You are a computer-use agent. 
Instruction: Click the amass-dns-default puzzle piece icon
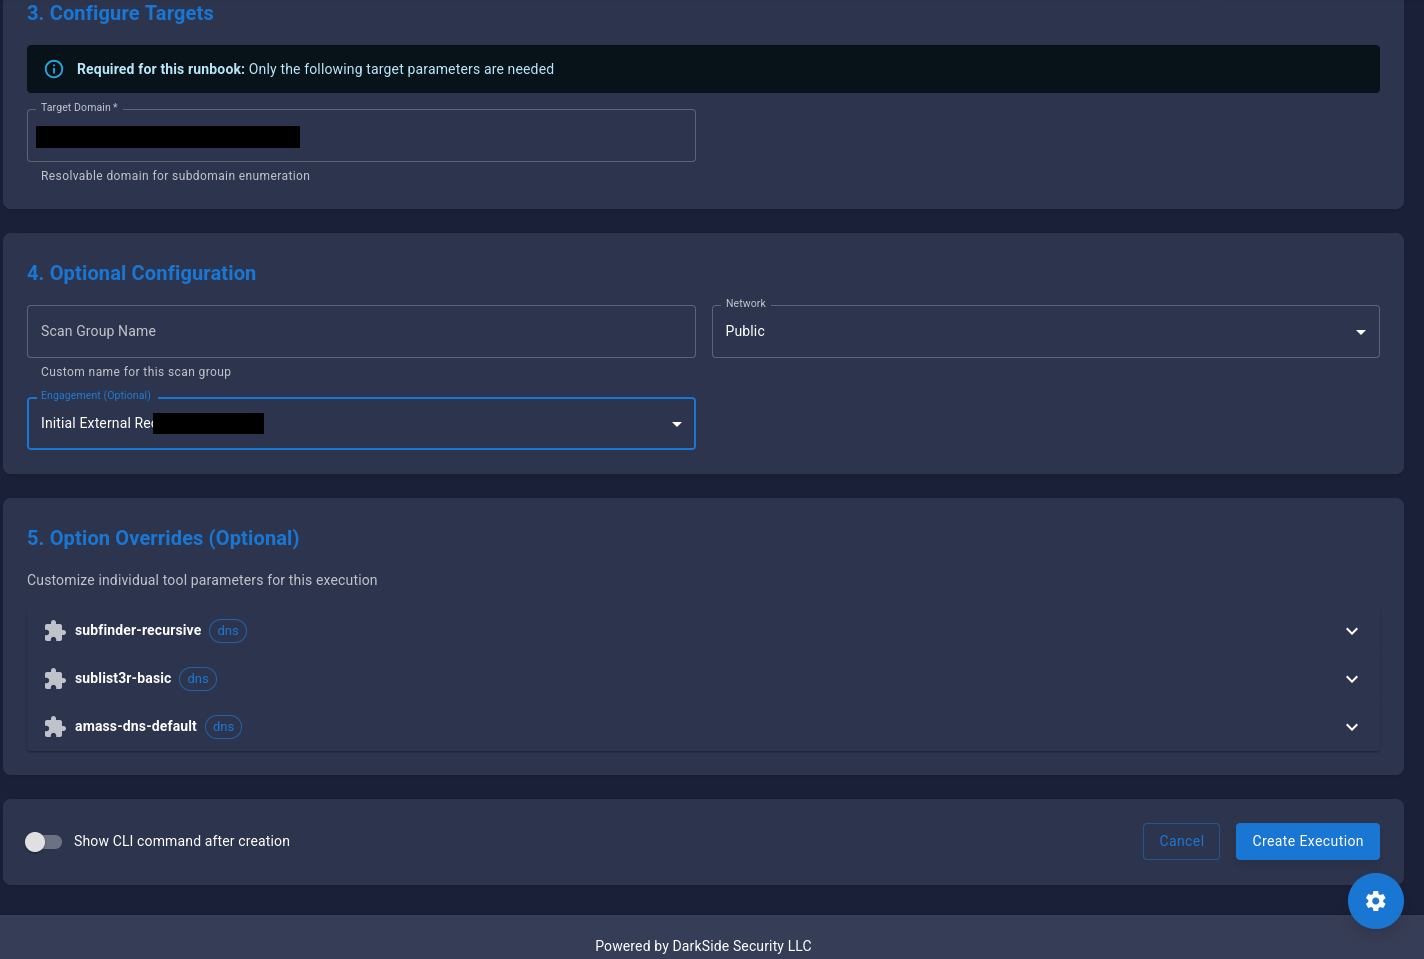(55, 727)
